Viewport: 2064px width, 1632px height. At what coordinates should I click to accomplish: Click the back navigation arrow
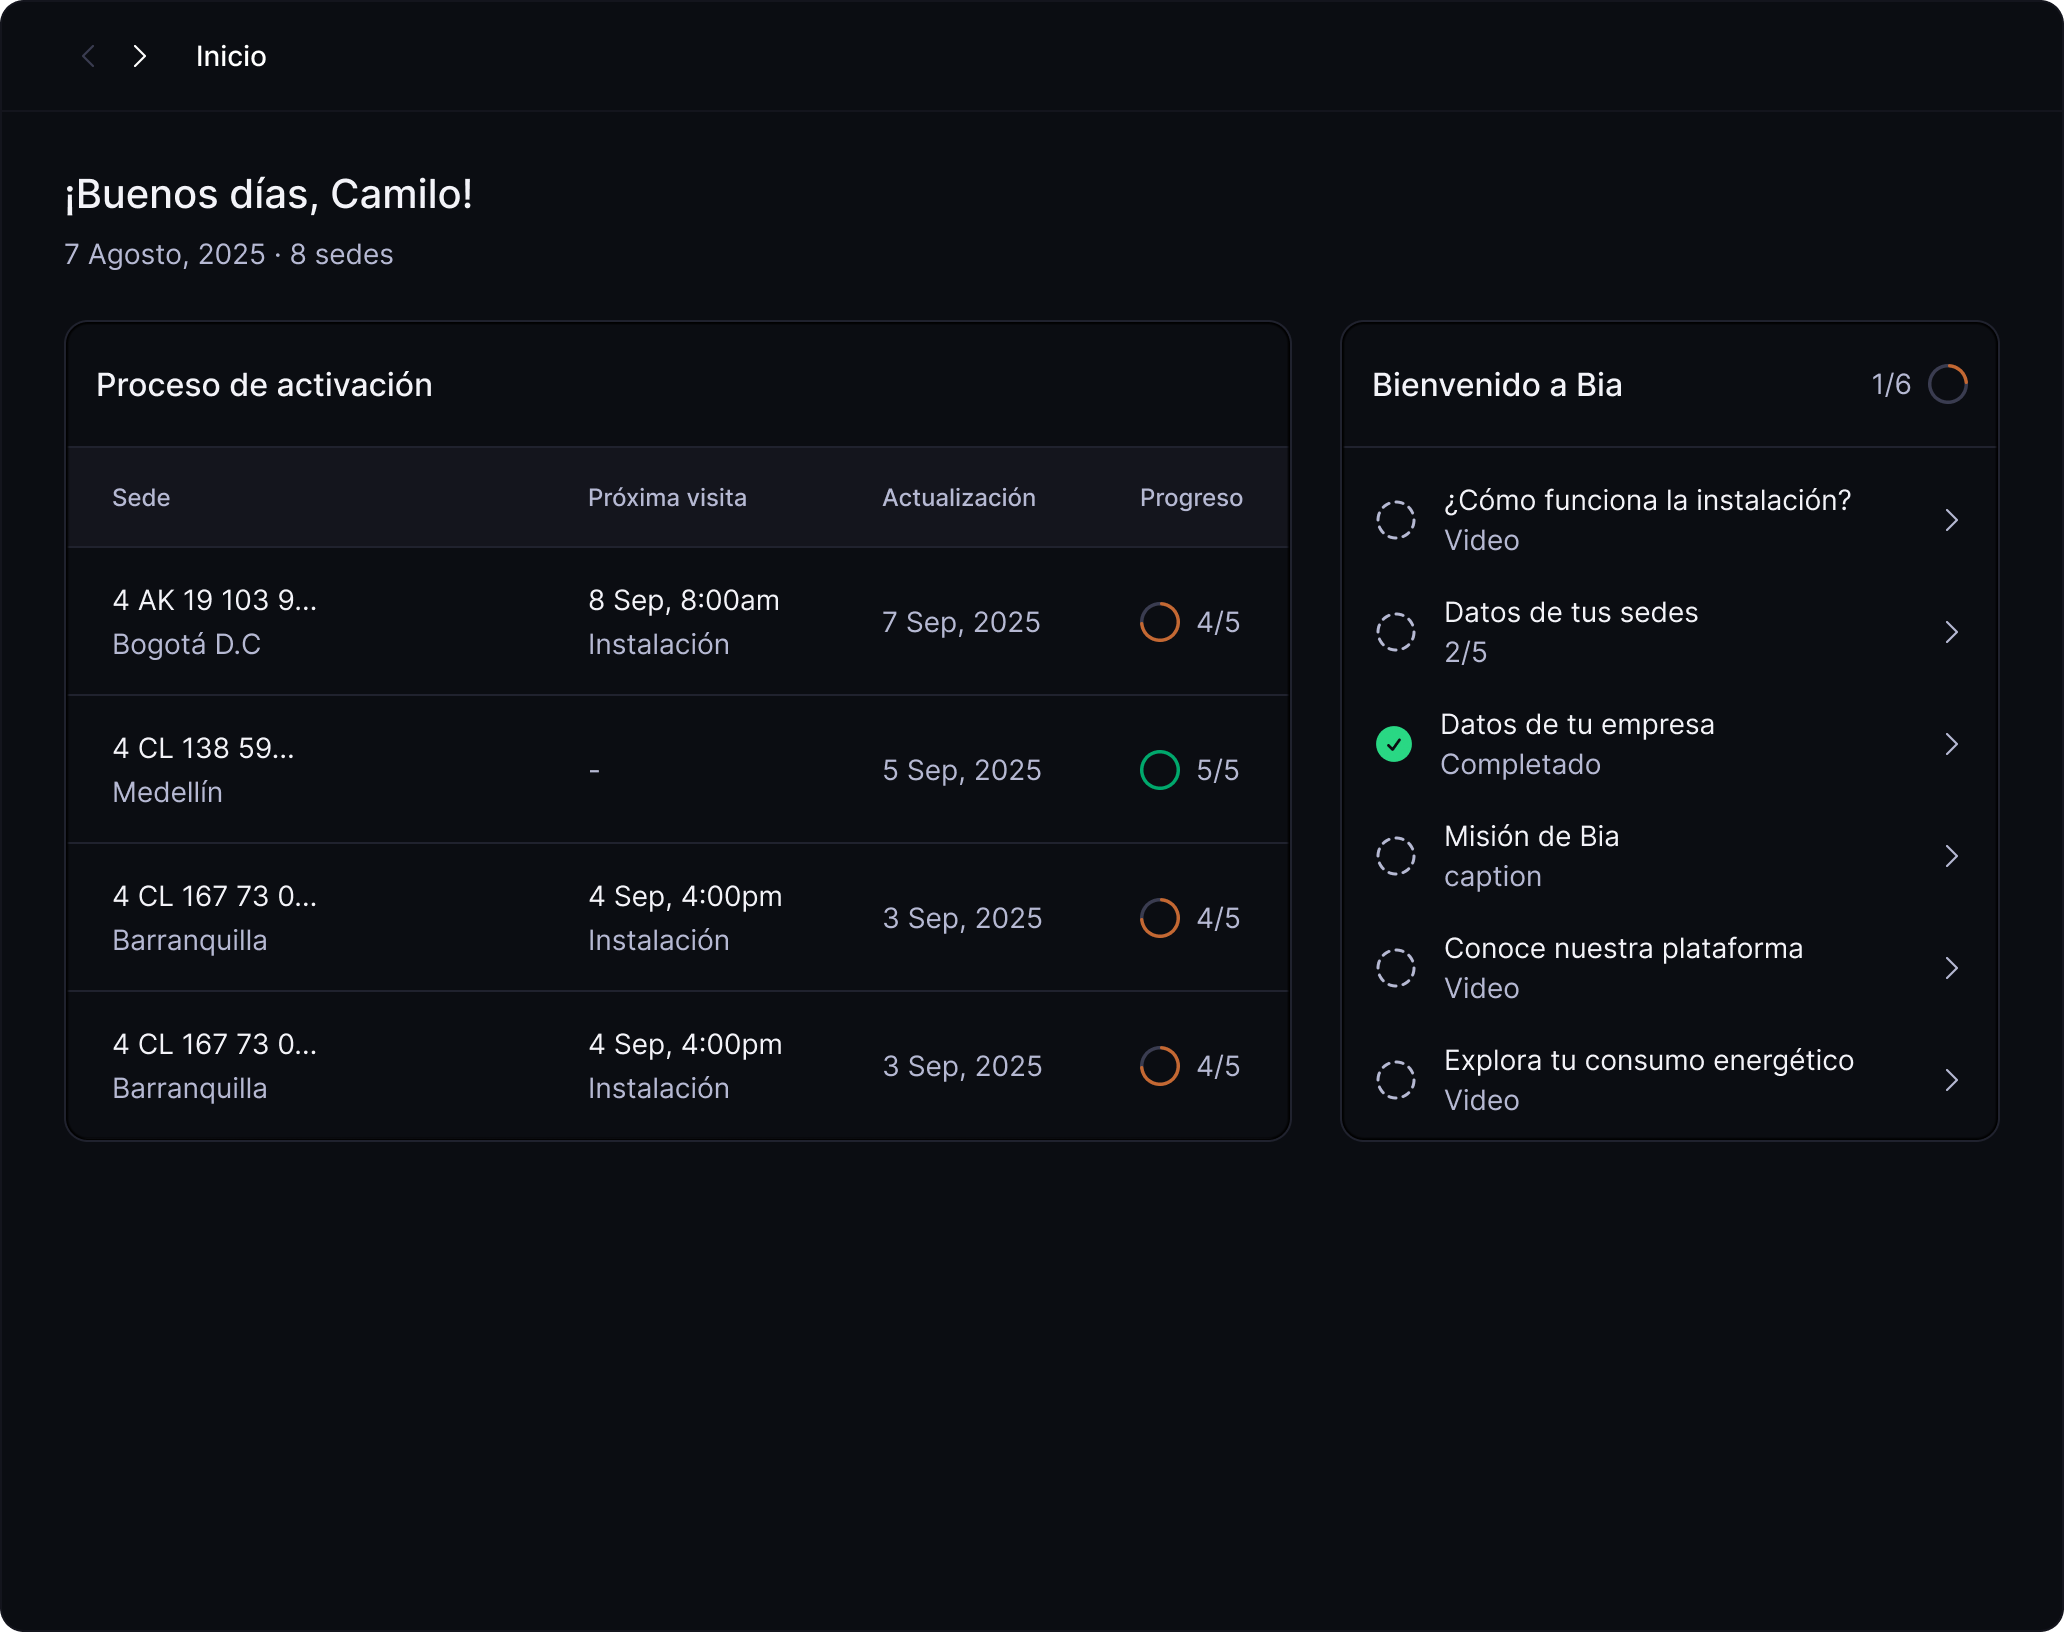88,56
